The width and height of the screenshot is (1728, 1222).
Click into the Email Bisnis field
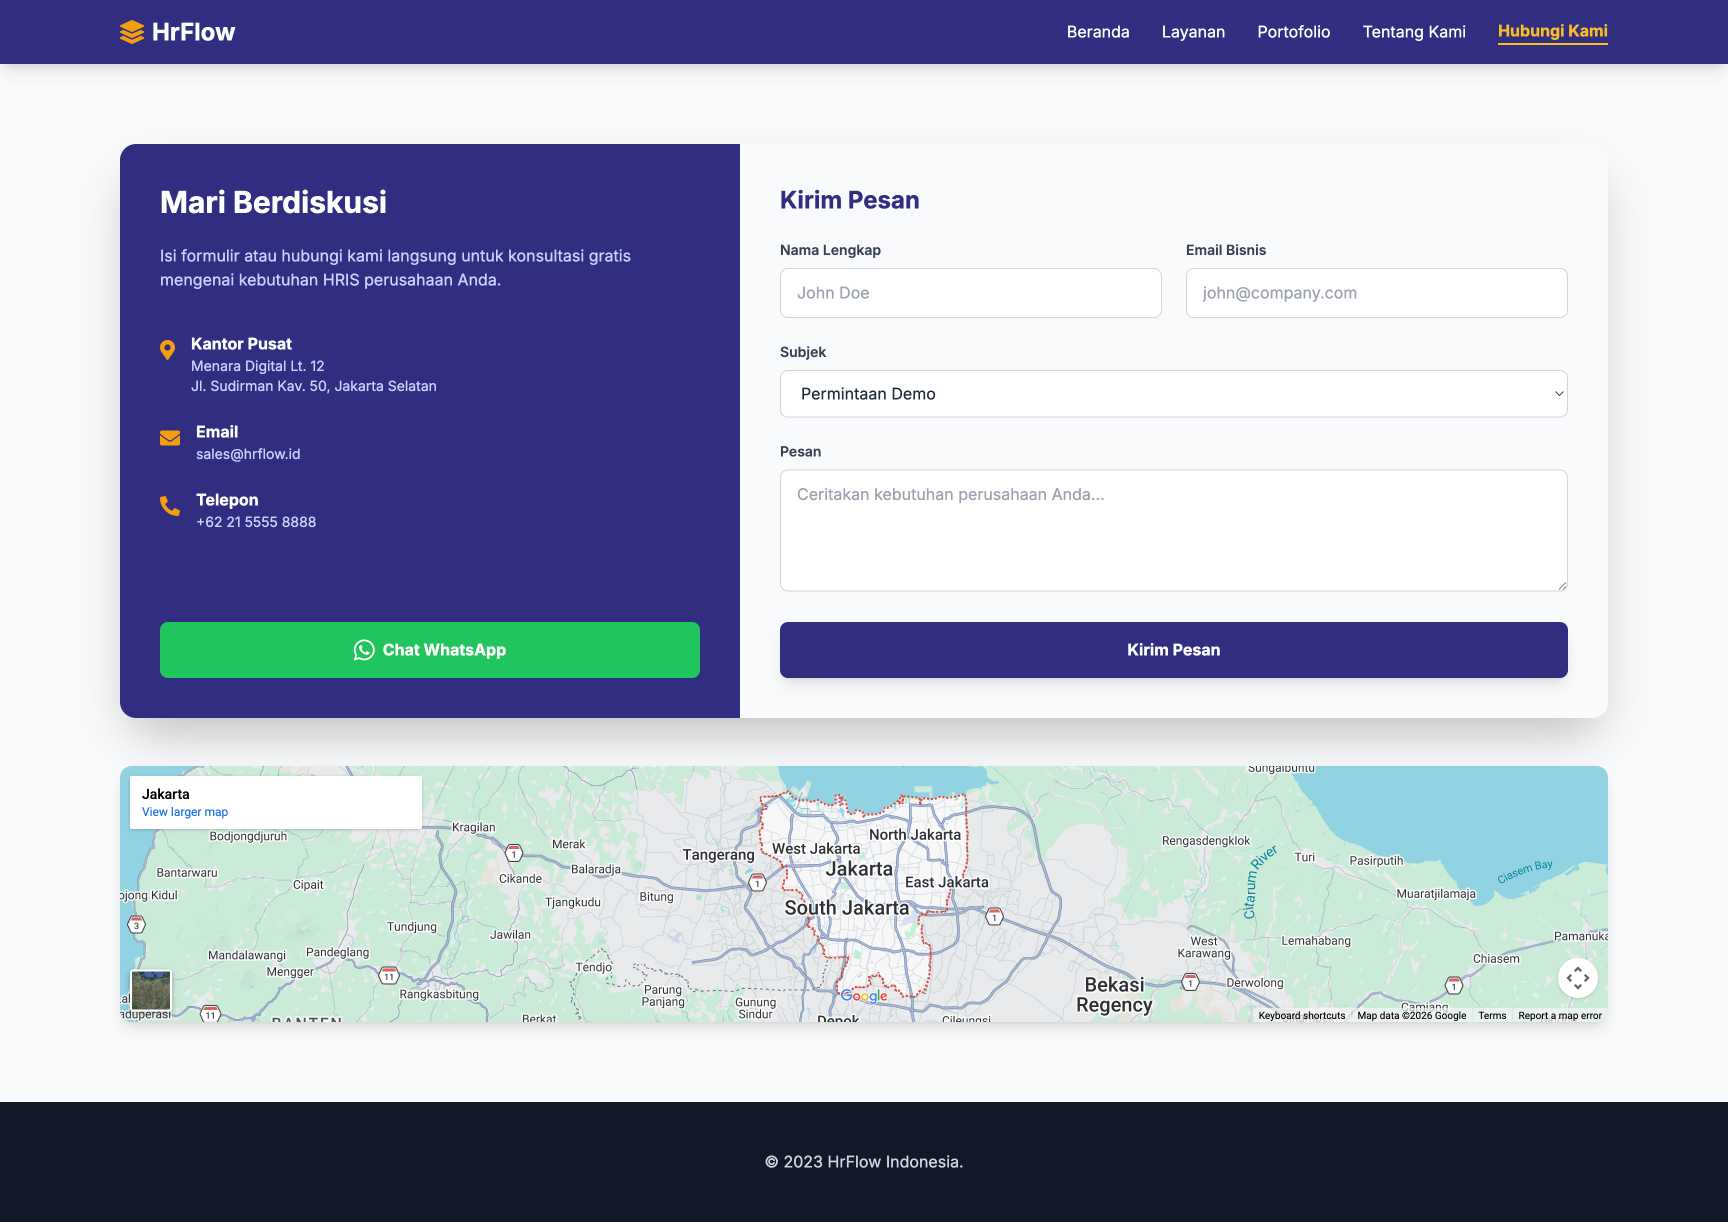[x=1376, y=293]
